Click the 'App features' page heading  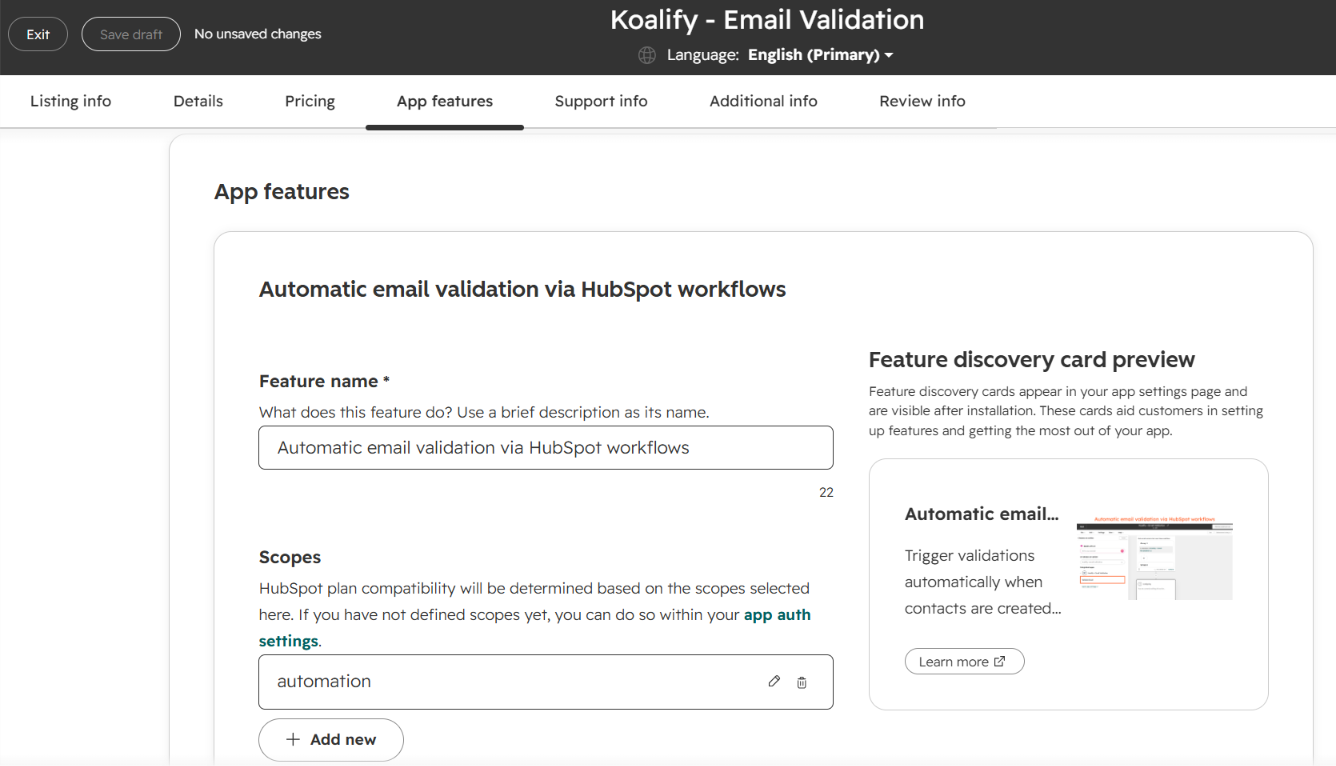pyautogui.click(x=282, y=192)
